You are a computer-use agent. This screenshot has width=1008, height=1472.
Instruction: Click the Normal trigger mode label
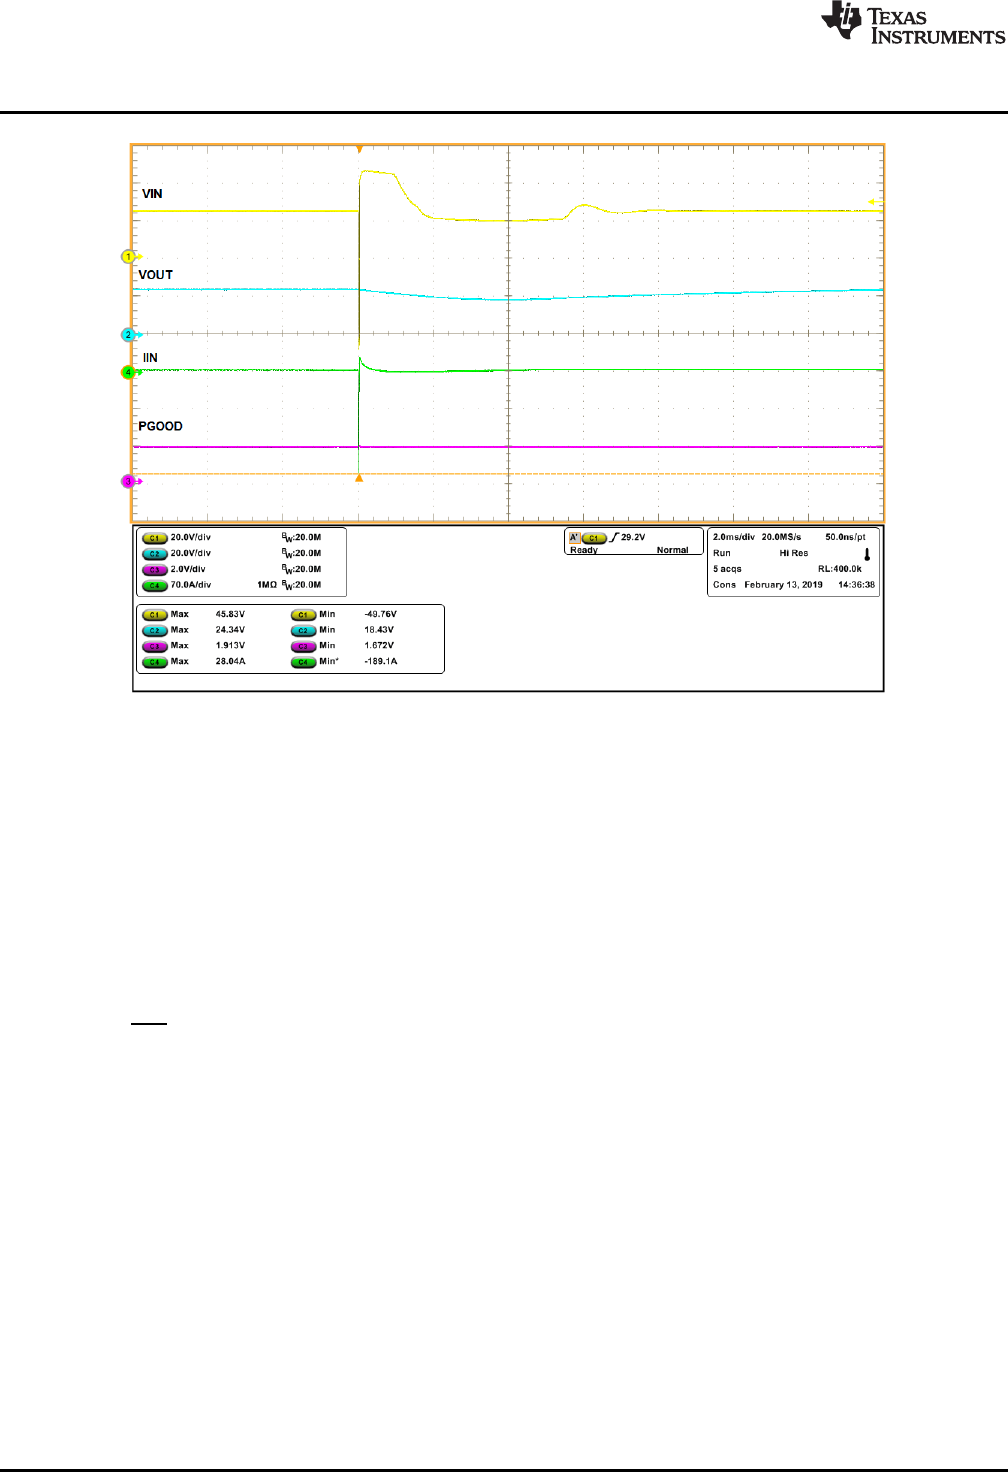pos(672,550)
